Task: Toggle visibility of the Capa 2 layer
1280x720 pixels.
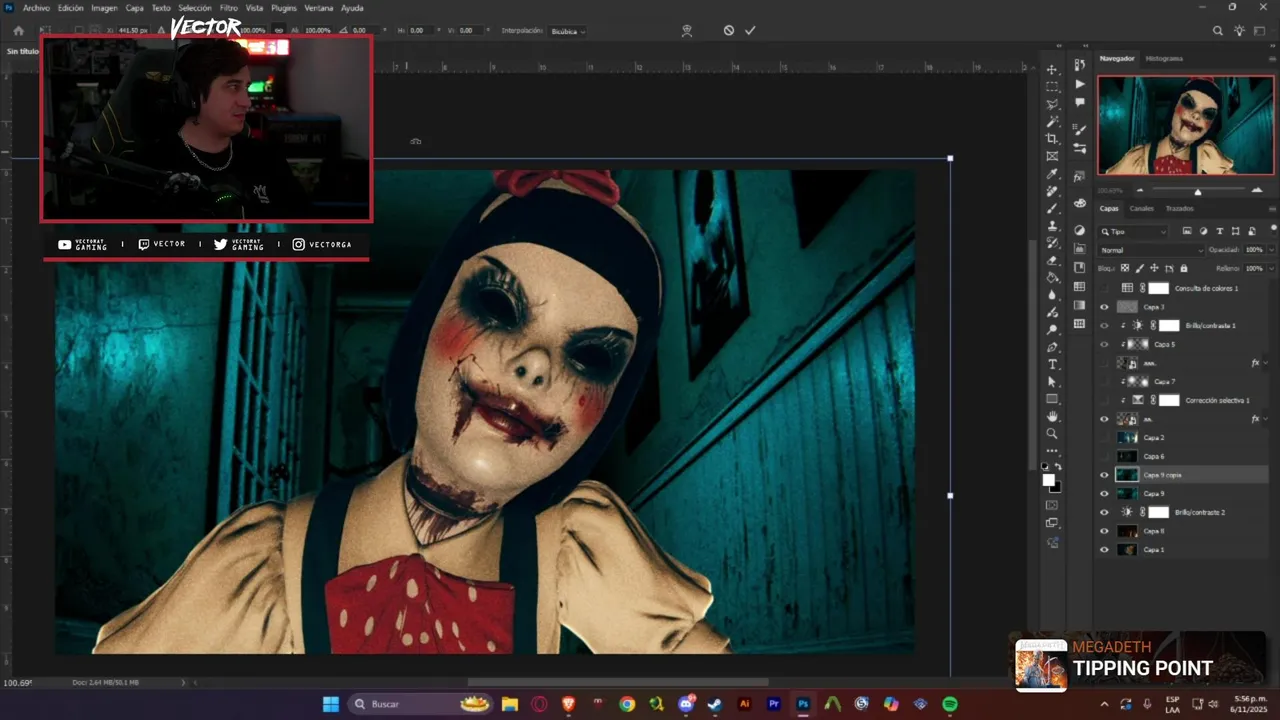Action: coord(1104,438)
